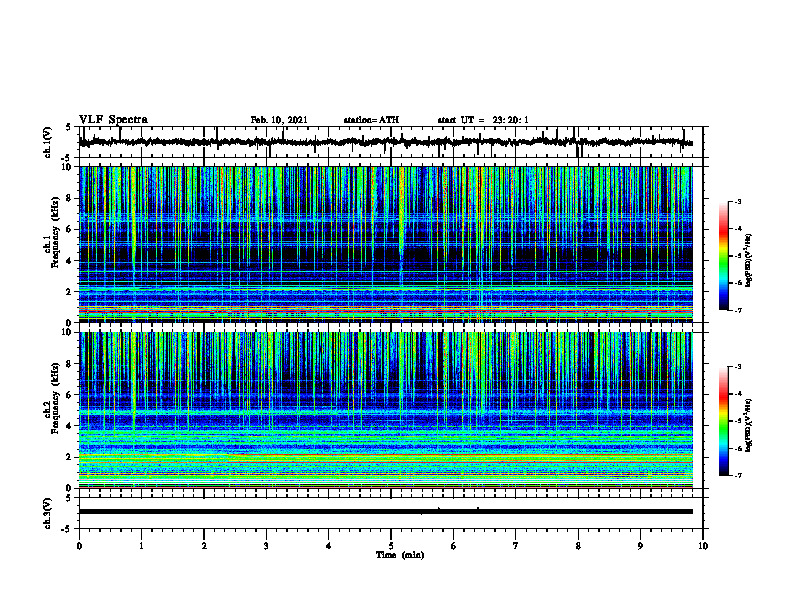Click the "-5" lower tick of ch.3(V) panel
This screenshot has height=612, width=792.
(x=67, y=529)
